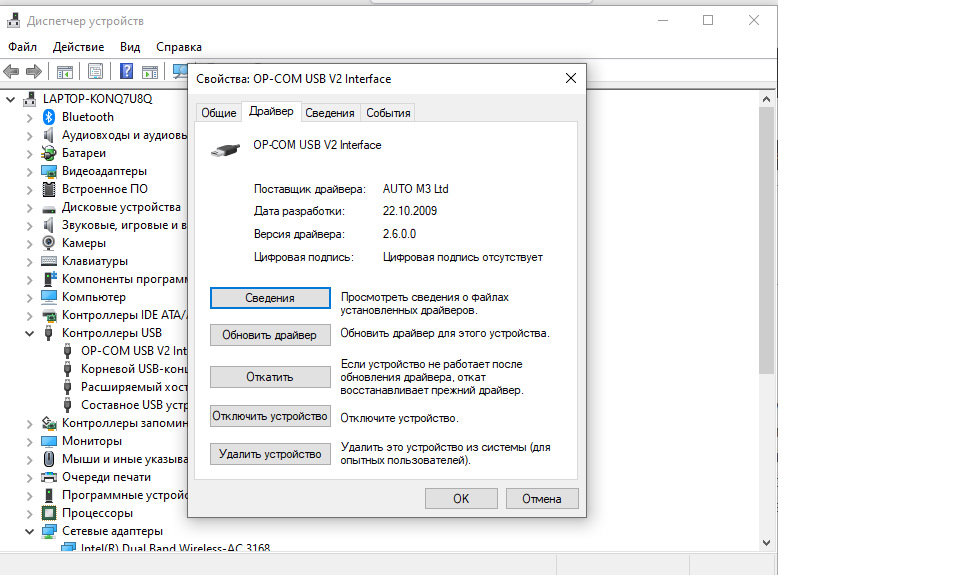
Task: Click the Процессоры chip icon
Action: (x=48, y=513)
